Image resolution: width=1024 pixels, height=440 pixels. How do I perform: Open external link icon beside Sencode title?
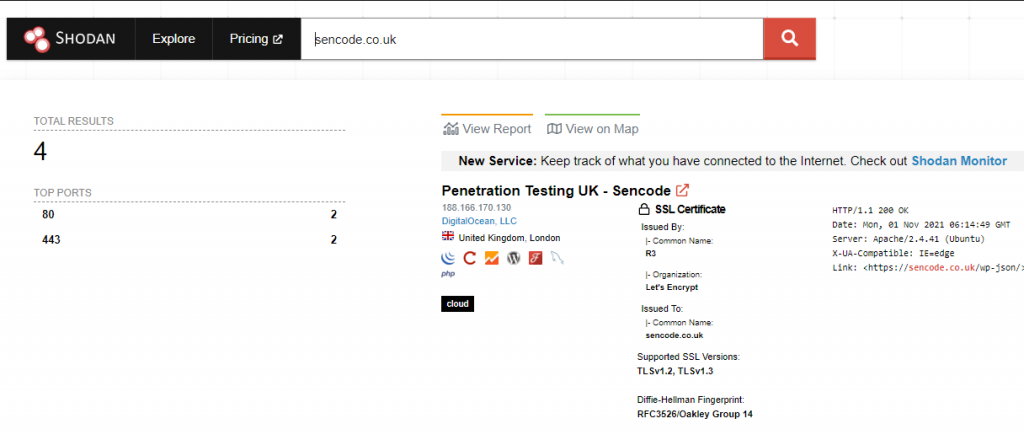682,190
